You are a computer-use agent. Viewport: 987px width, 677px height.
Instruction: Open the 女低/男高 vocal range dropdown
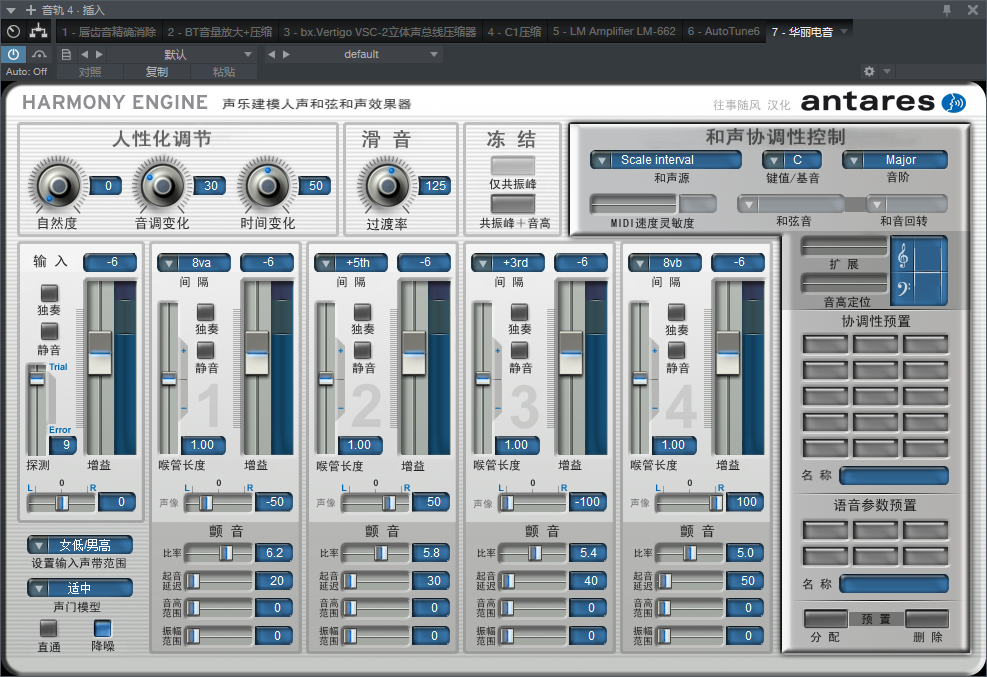[x=80, y=545]
